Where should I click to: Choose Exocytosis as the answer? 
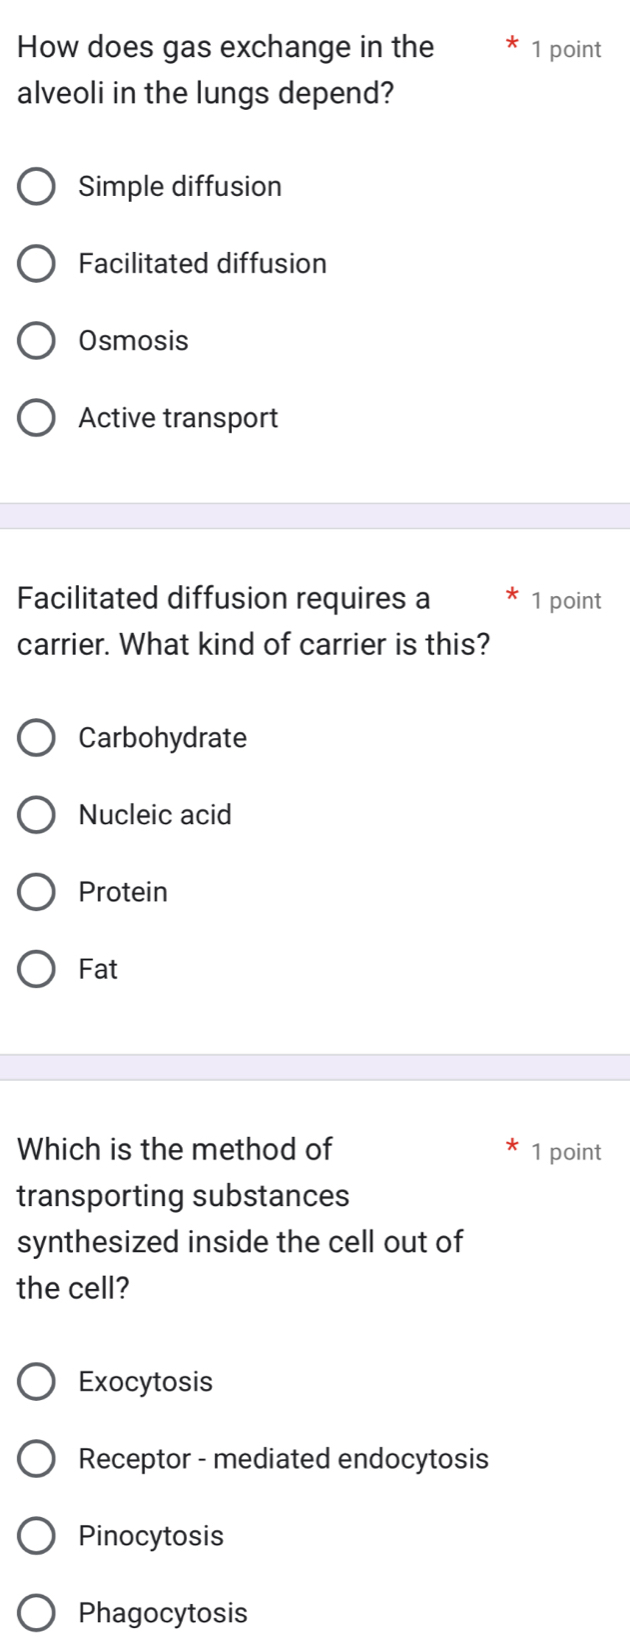37,1382
